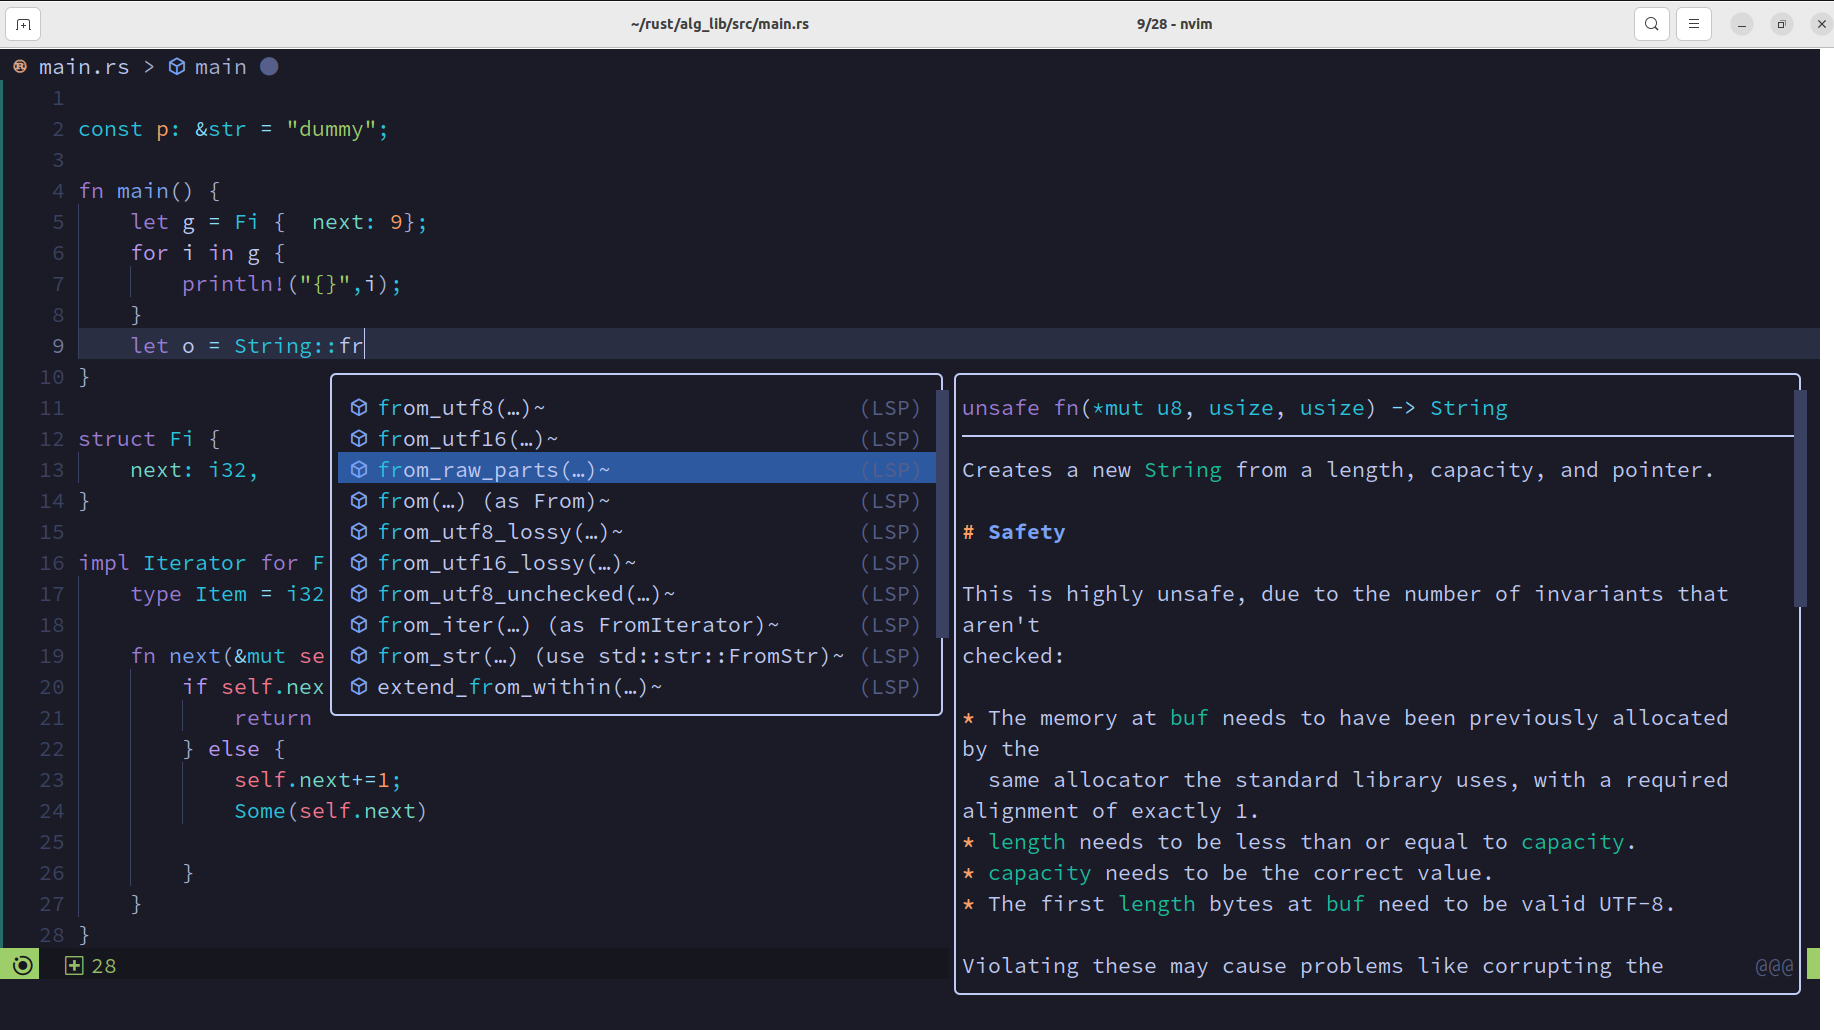Image resolution: width=1834 pixels, height=1030 pixels.
Task: Click the cube icon beside extend_from_within
Action: coord(359,686)
